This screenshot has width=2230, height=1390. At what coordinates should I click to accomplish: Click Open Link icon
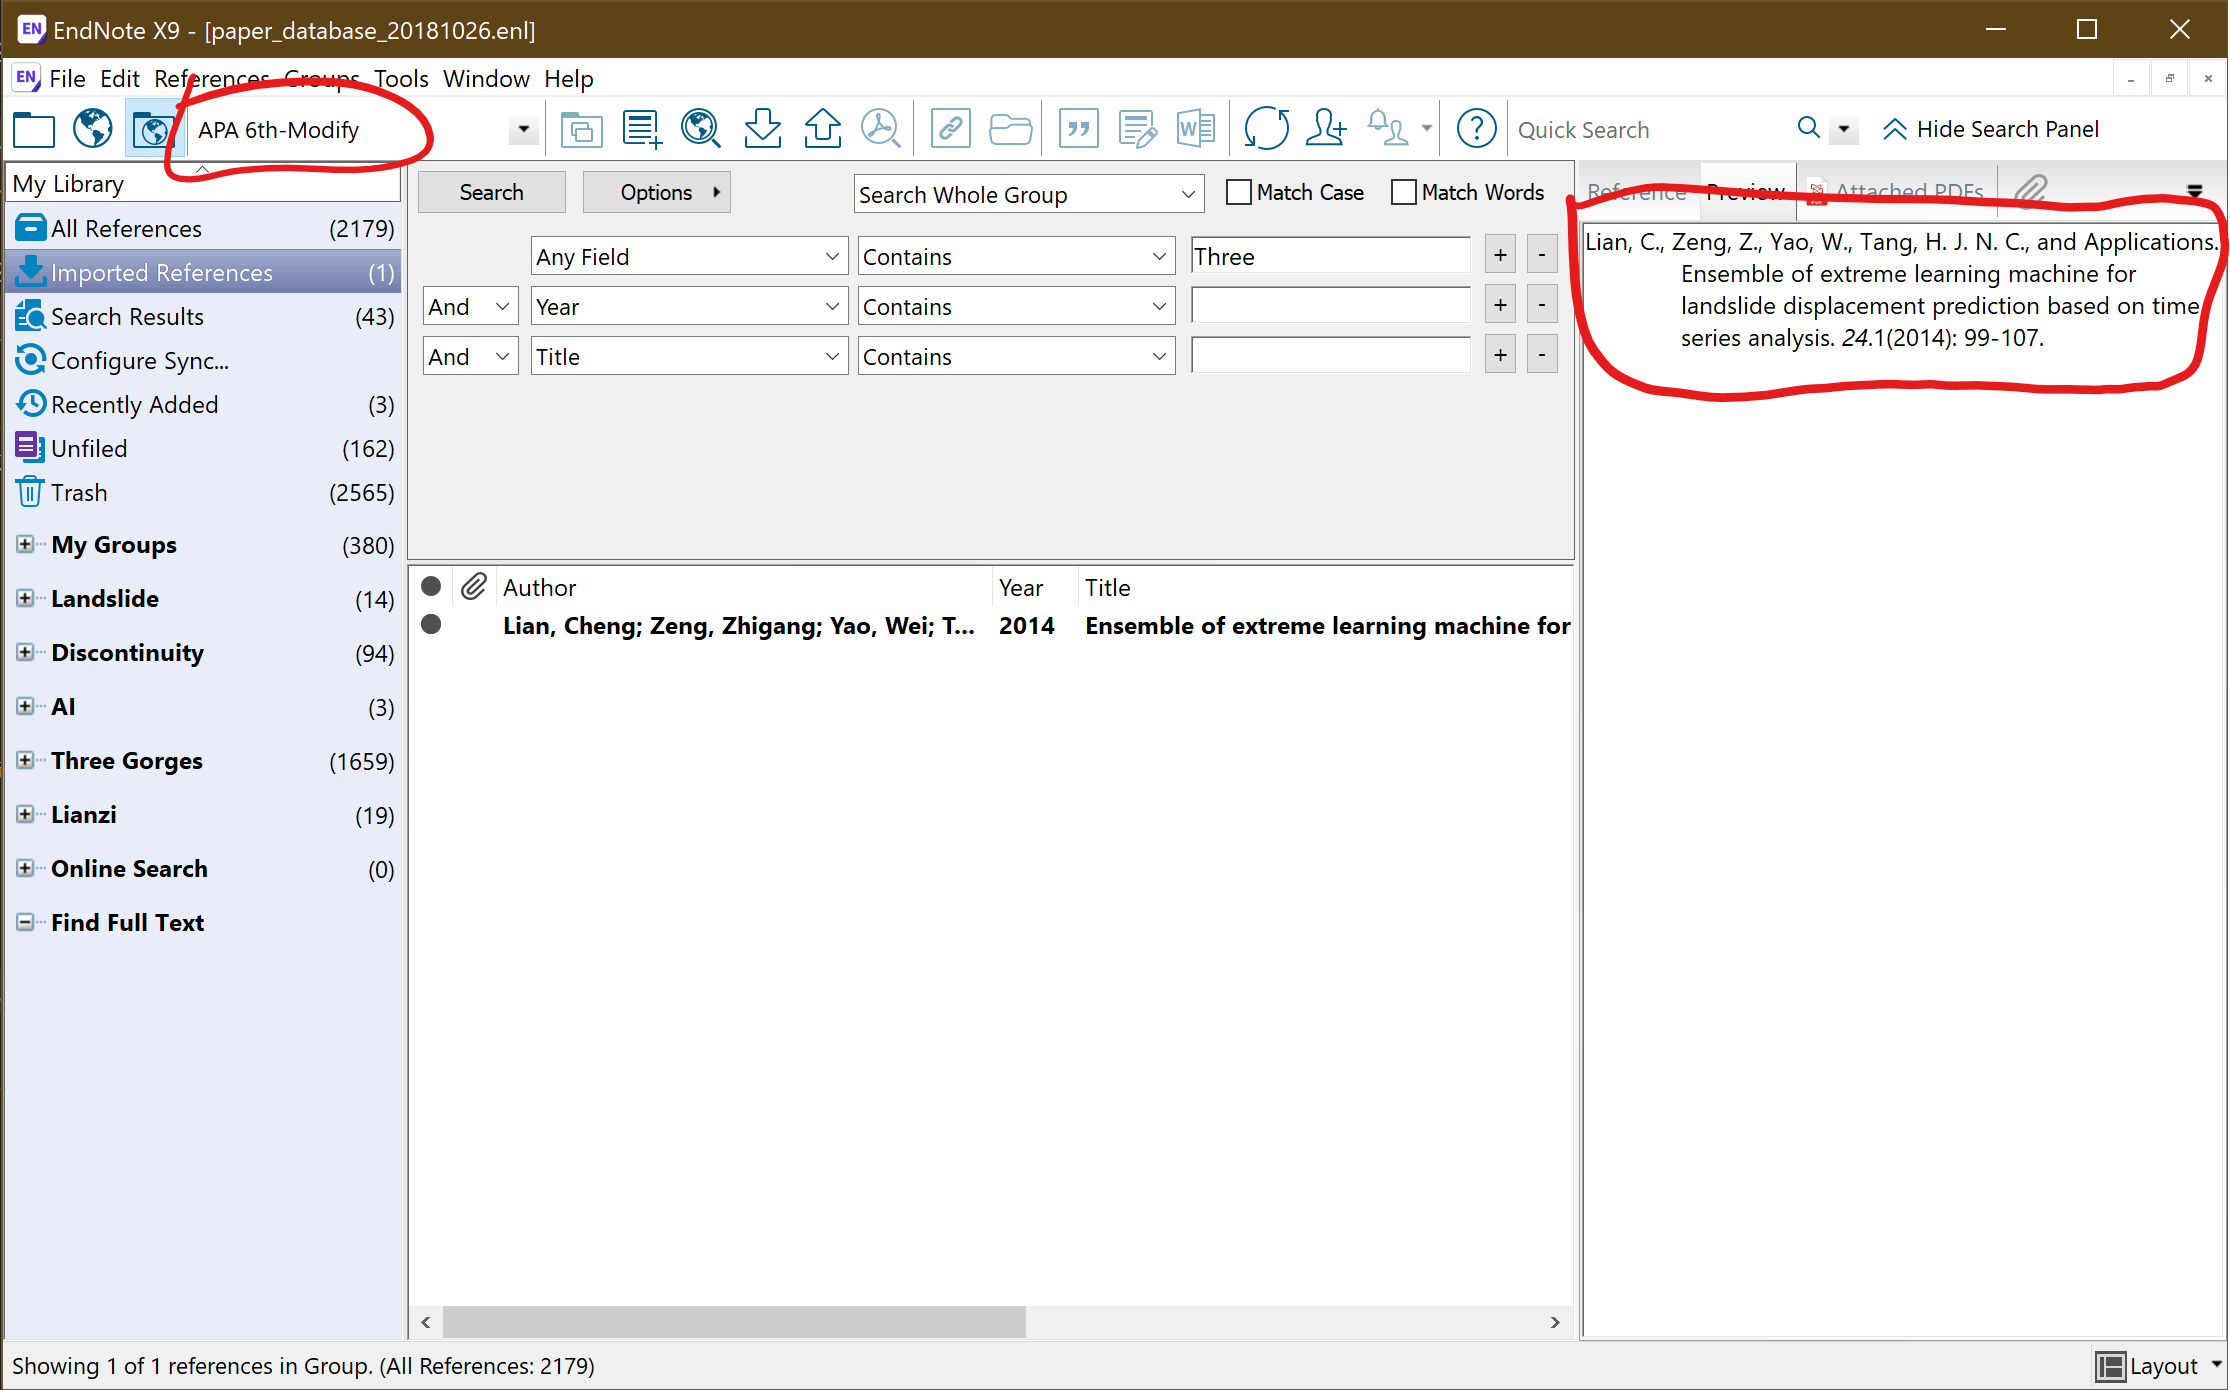950,129
